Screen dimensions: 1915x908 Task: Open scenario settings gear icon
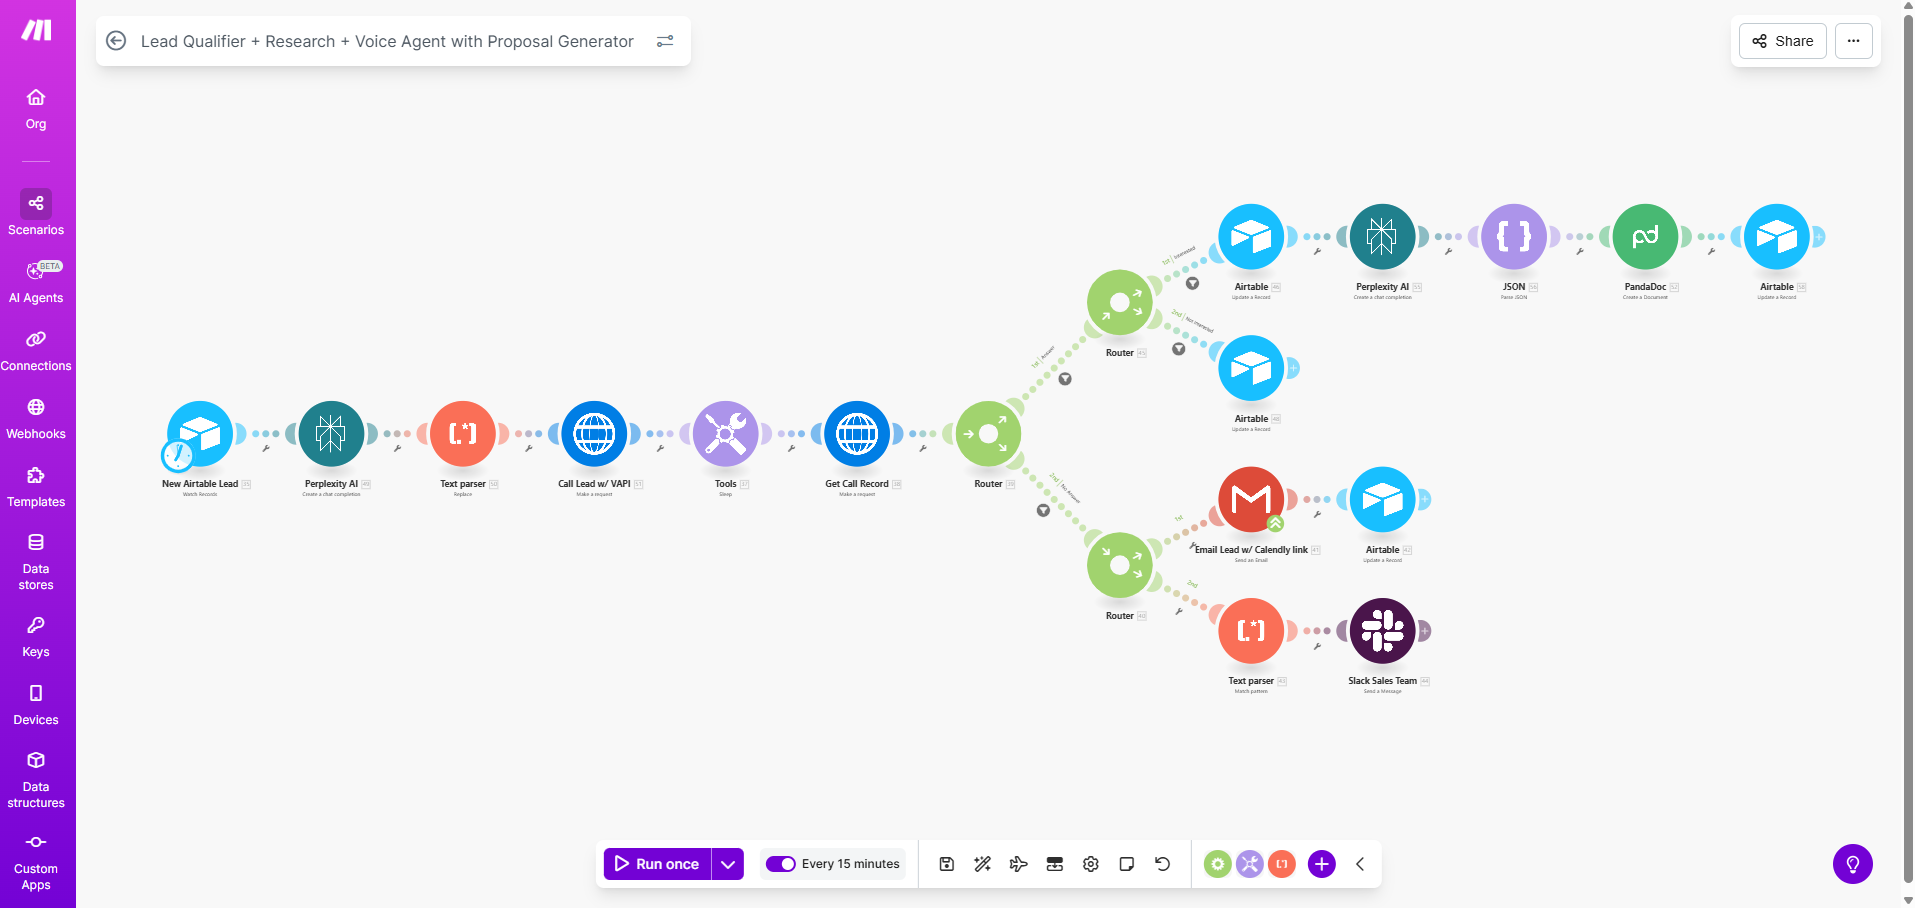point(1091,864)
